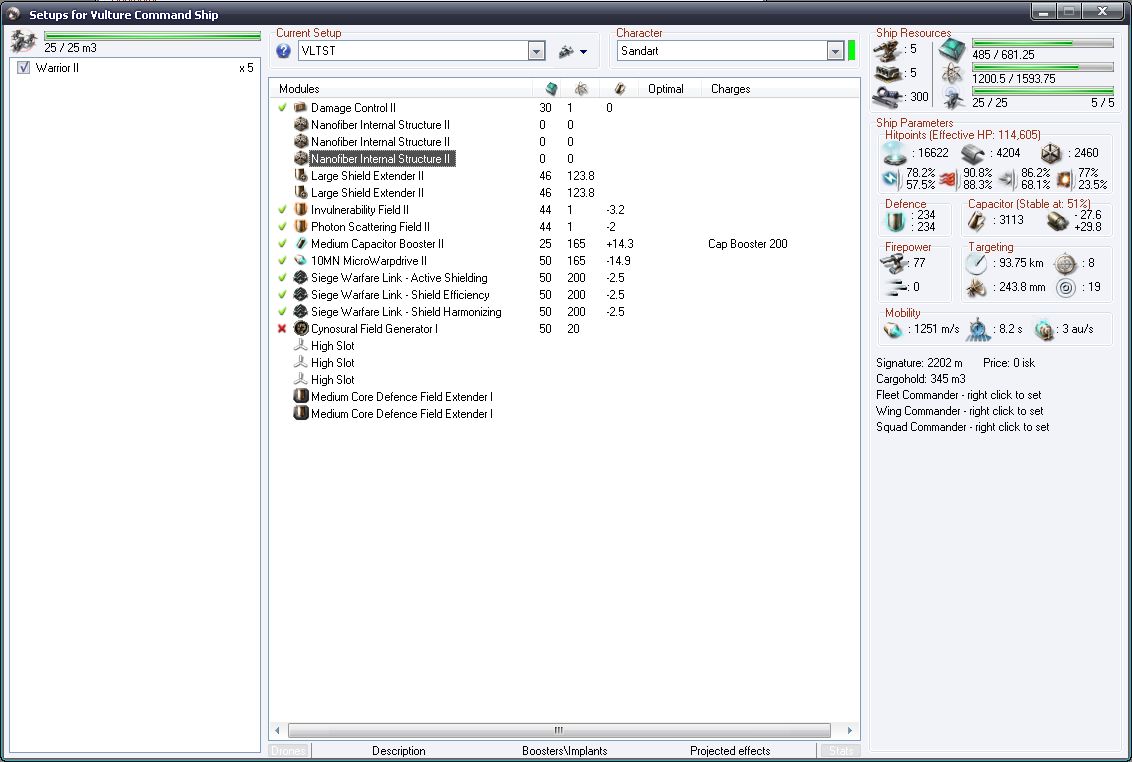The width and height of the screenshot is (1132, 762).
Task: Click the first empty High Slot icon
Action: (301, 345)
